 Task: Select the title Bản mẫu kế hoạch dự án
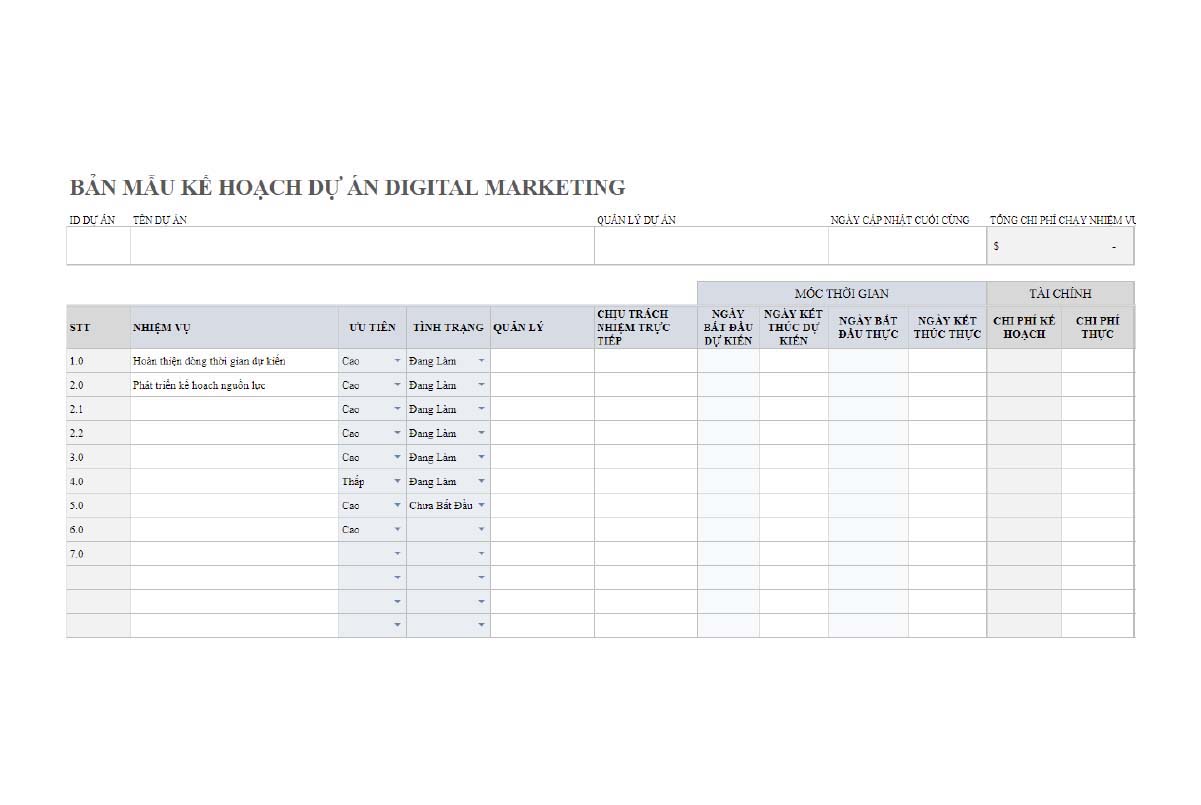coord(347,187)
